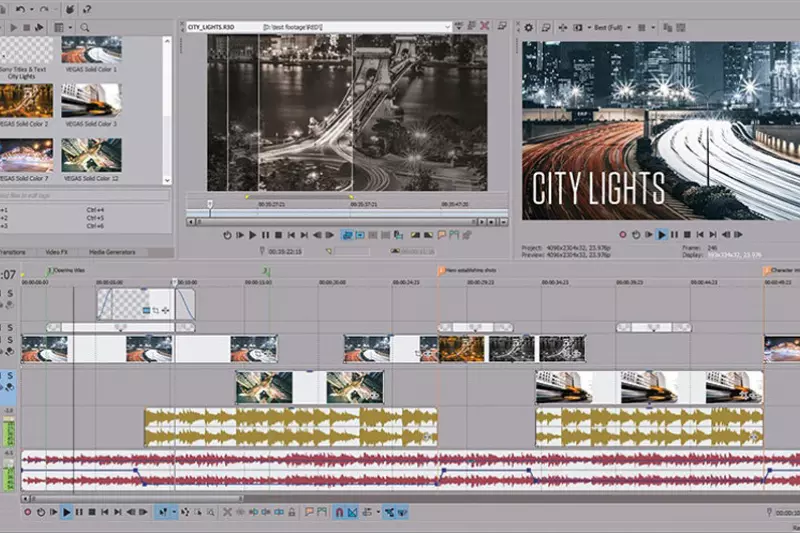This screenshot has height=533, width=800.
Task: Select the Normal edit tool in timeline toolbar
Action: (x=163, y=512)
